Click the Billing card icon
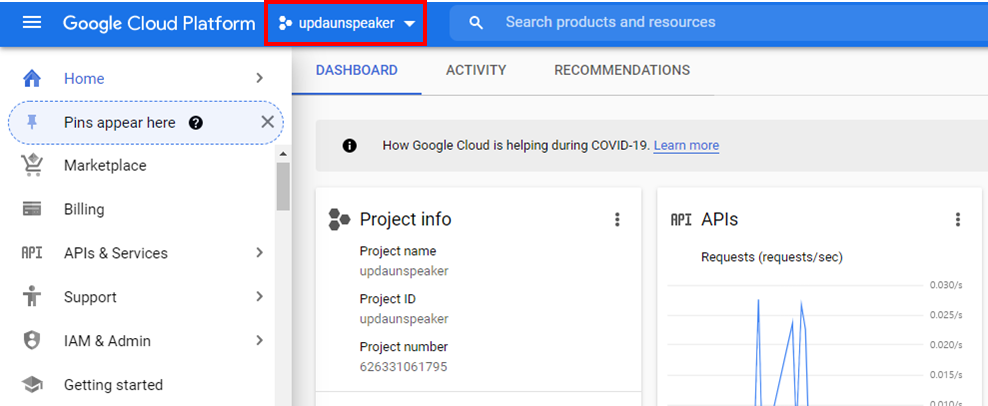This screenshot has width=988, height=406. coord(32,209)
